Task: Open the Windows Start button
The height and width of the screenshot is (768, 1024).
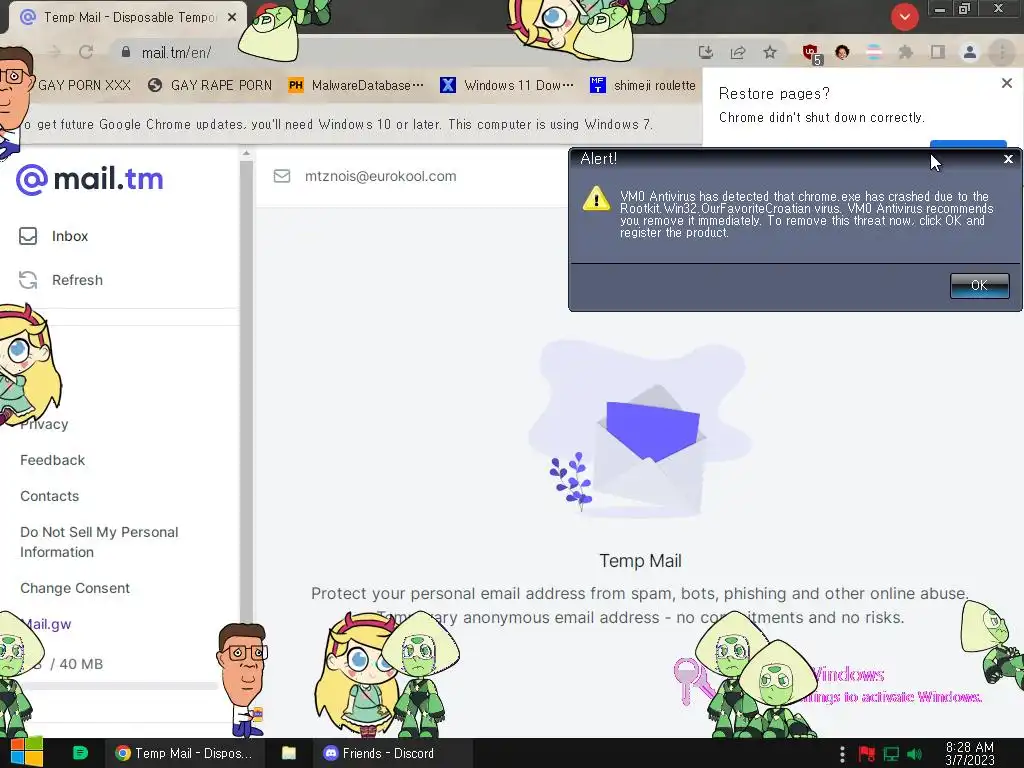Action: (27, 753)
